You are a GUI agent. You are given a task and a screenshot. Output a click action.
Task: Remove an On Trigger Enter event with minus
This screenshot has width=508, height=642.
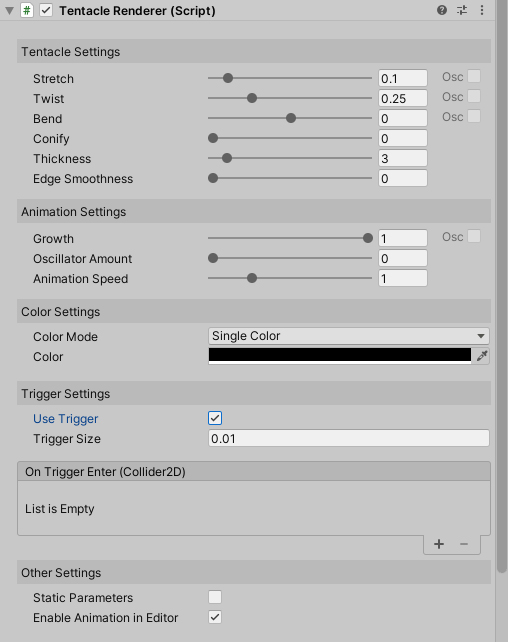464,544
